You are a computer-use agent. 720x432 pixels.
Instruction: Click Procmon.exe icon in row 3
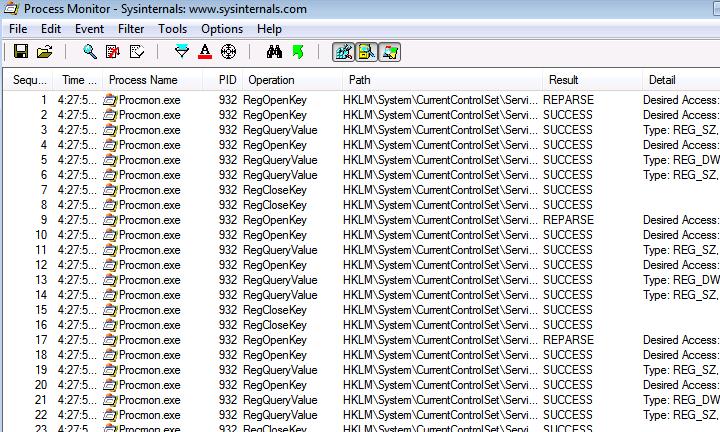click(110, 130)
